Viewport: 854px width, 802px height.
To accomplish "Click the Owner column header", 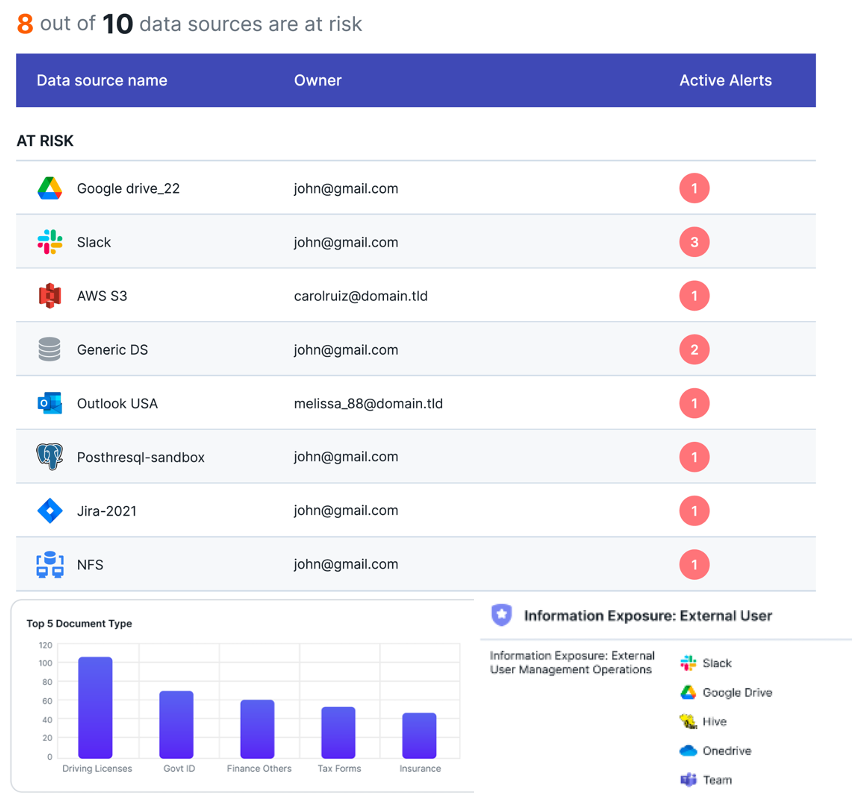I will pos(318,80).
